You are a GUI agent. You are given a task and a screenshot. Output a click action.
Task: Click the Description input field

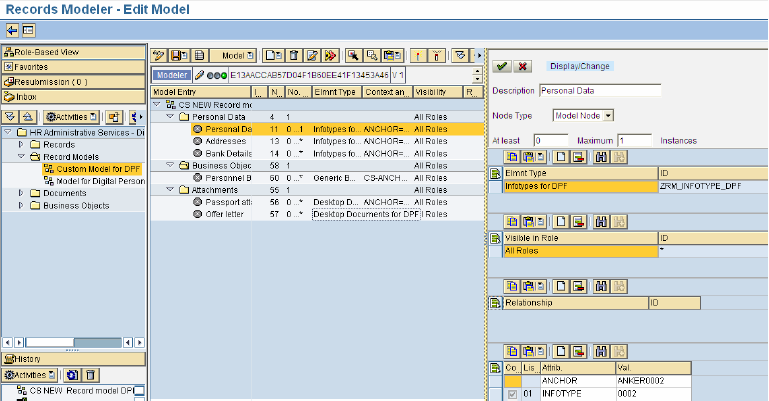[x=600, y=91]
